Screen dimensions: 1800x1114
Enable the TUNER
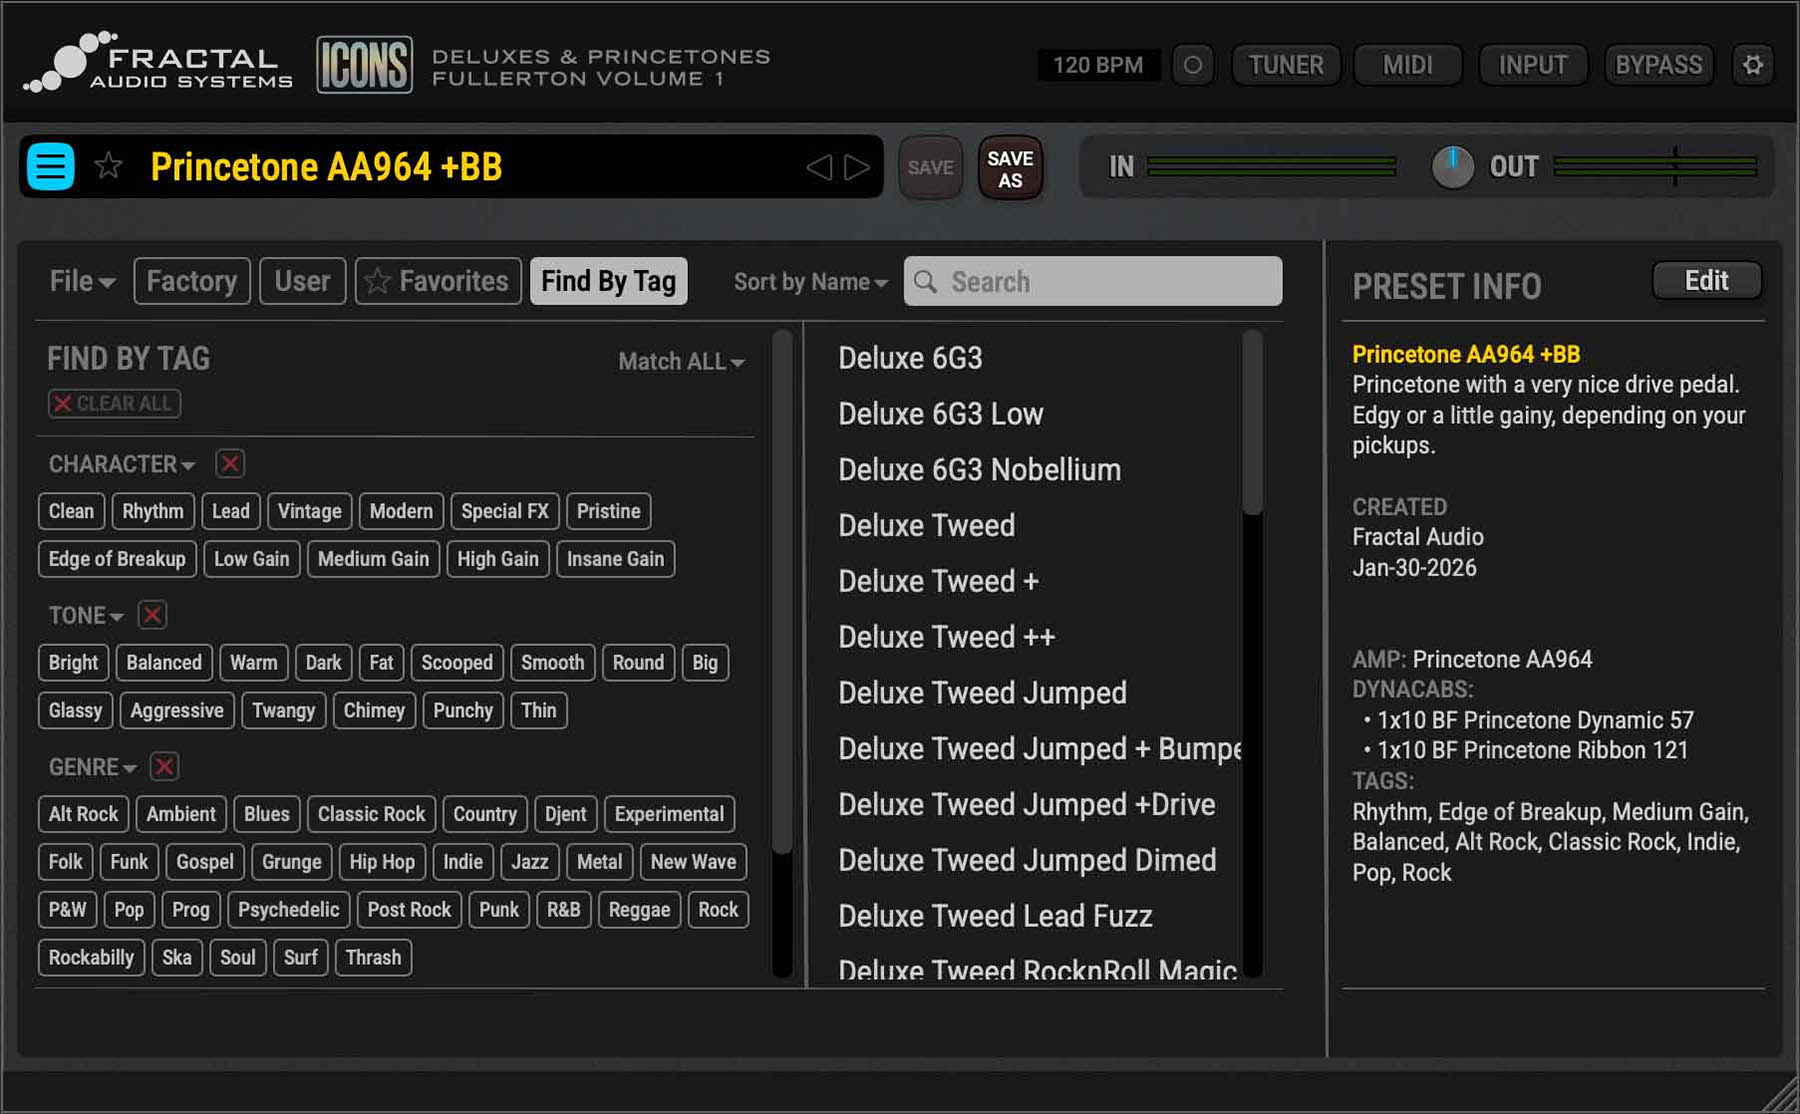[x=1286, y=64]
